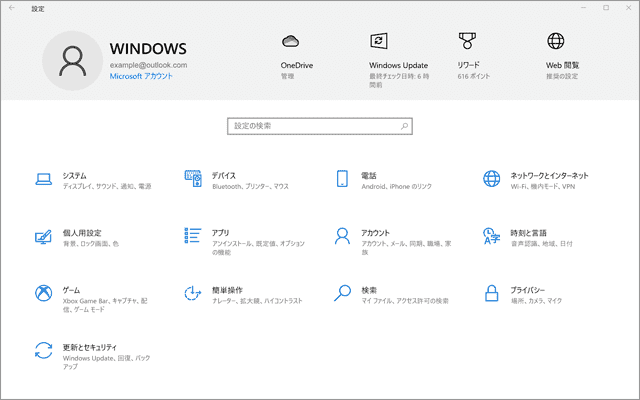Click the Windows Update header icon
This screenshot has height=400, width=640.
click(x=379, y=41)
